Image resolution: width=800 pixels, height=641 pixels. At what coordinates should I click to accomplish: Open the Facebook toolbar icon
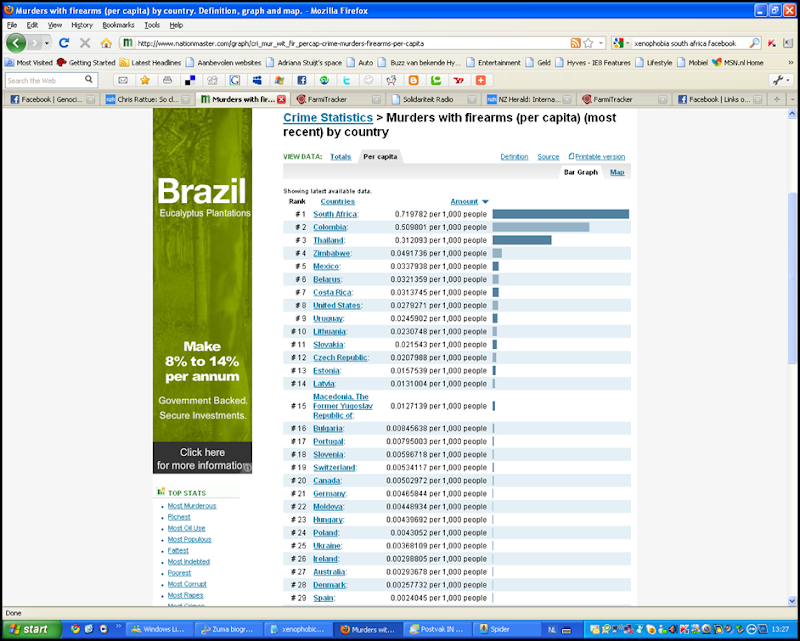click(302, 80)
